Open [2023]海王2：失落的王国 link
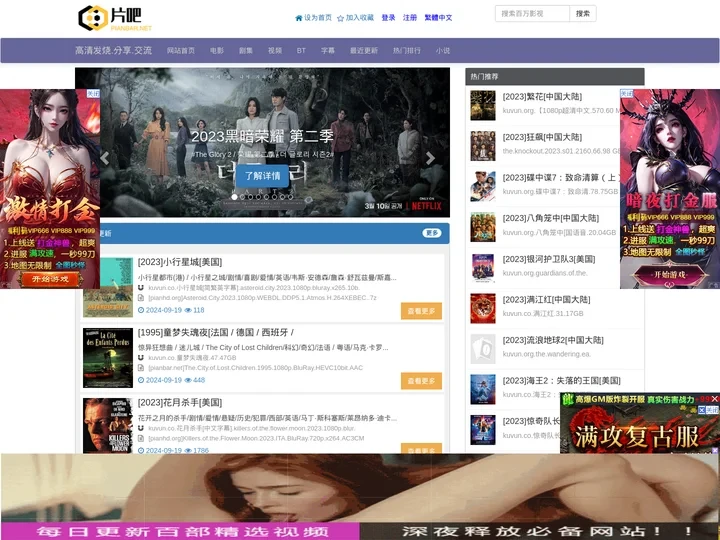This screenshot has height=540, width=720. (x=561, y=380)
